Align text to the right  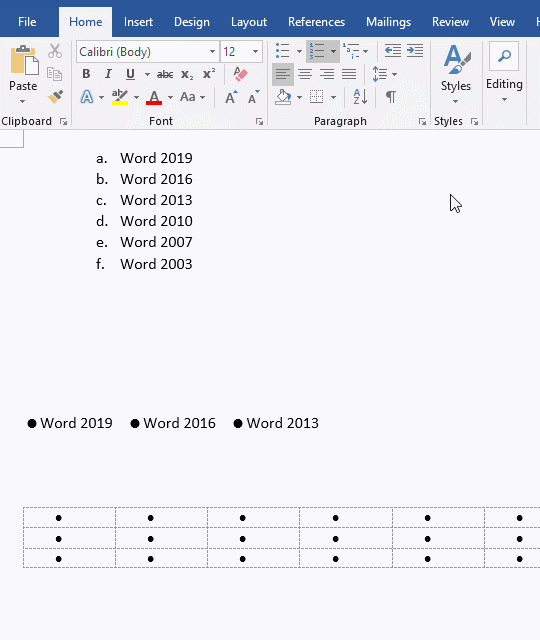327,74
